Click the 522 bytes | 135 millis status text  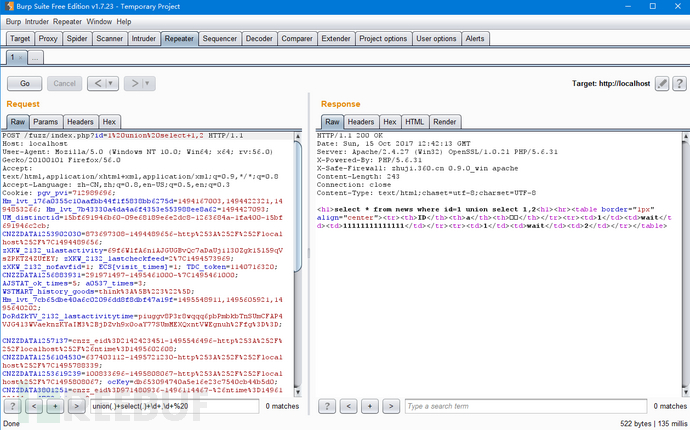(x=653, y=423)
